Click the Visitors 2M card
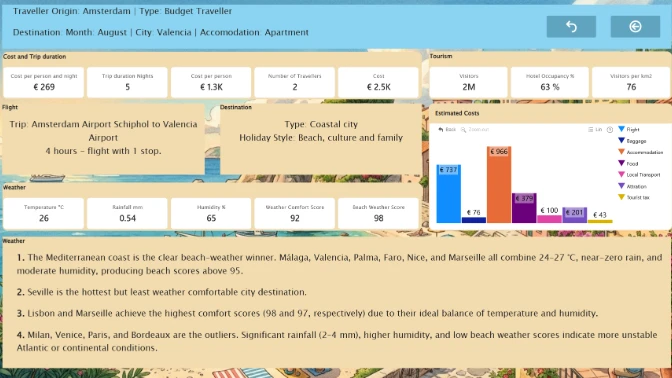672x378 pixels. click(468, 82)
